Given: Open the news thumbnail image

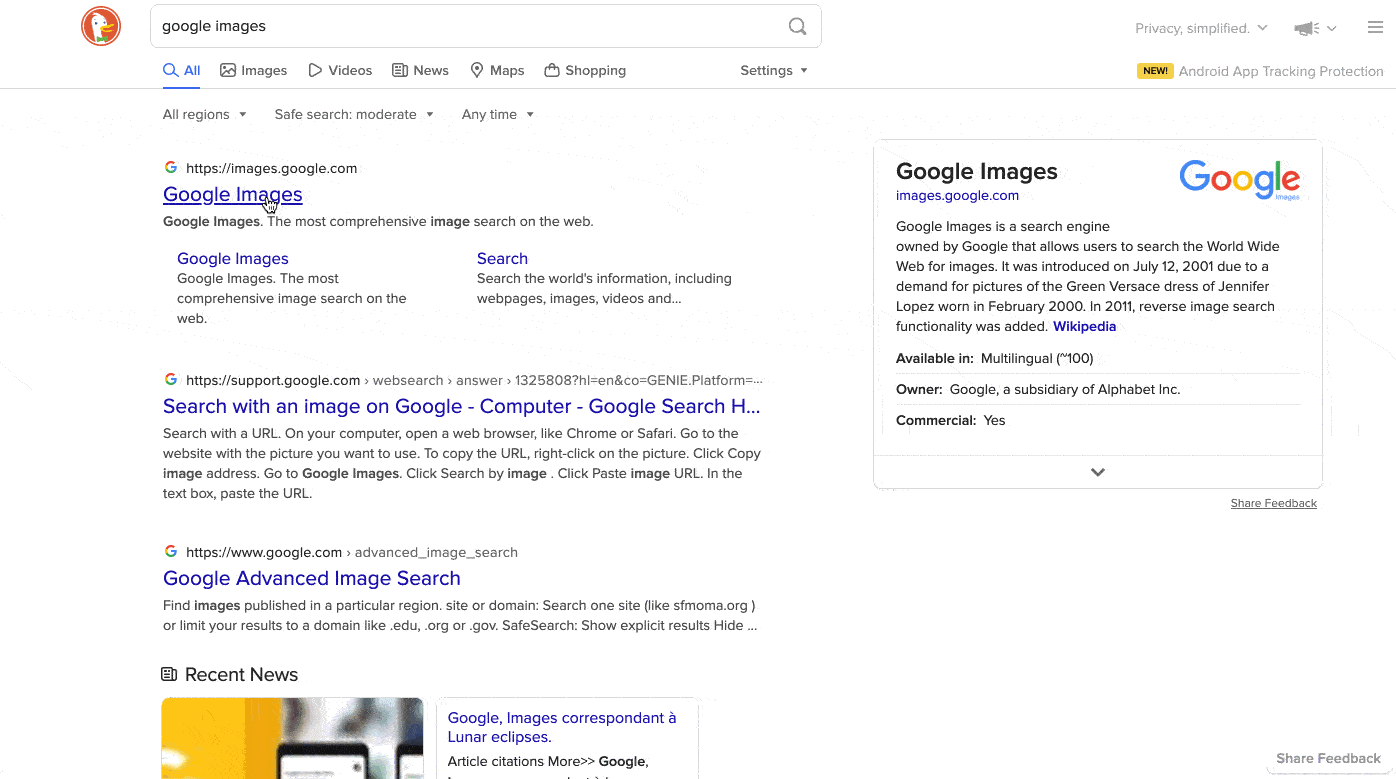Looking at the screenshot, I should click(293, 738).
